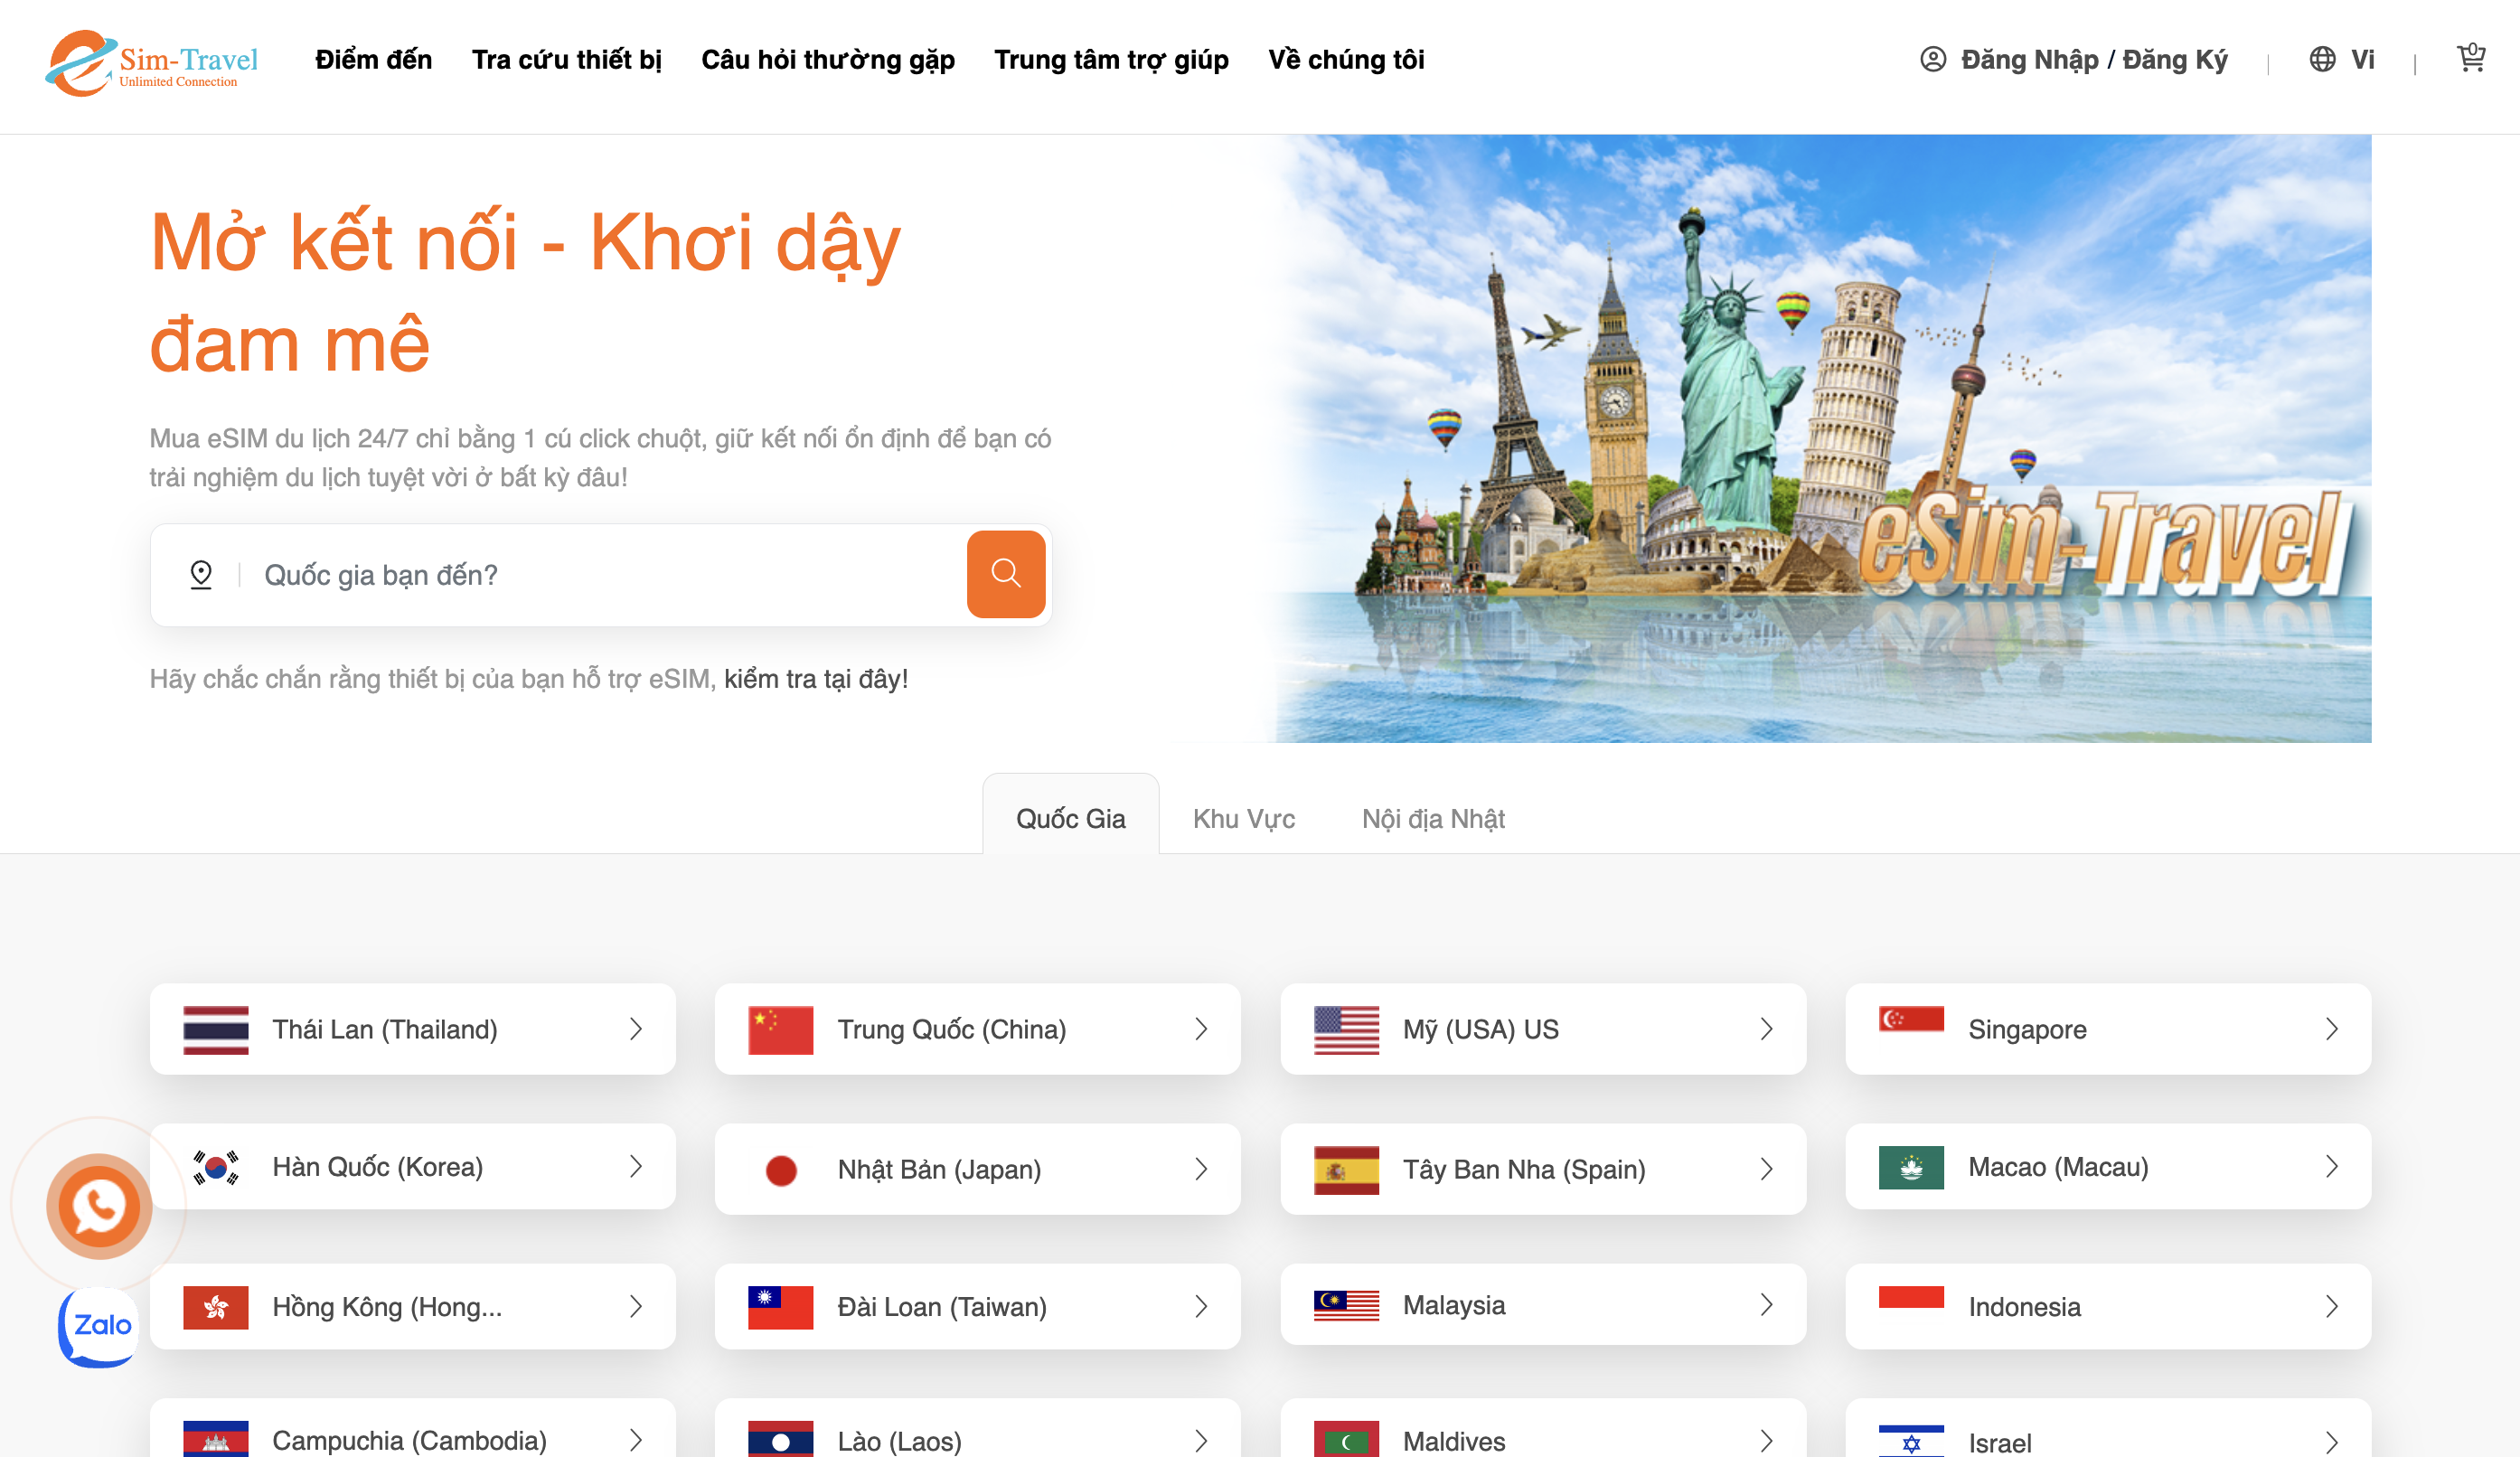This screenshot has height=1457, width=2520.
Task: Click the Thailand flag icon
Action: pyautogui.click(x=216, y=1030)
